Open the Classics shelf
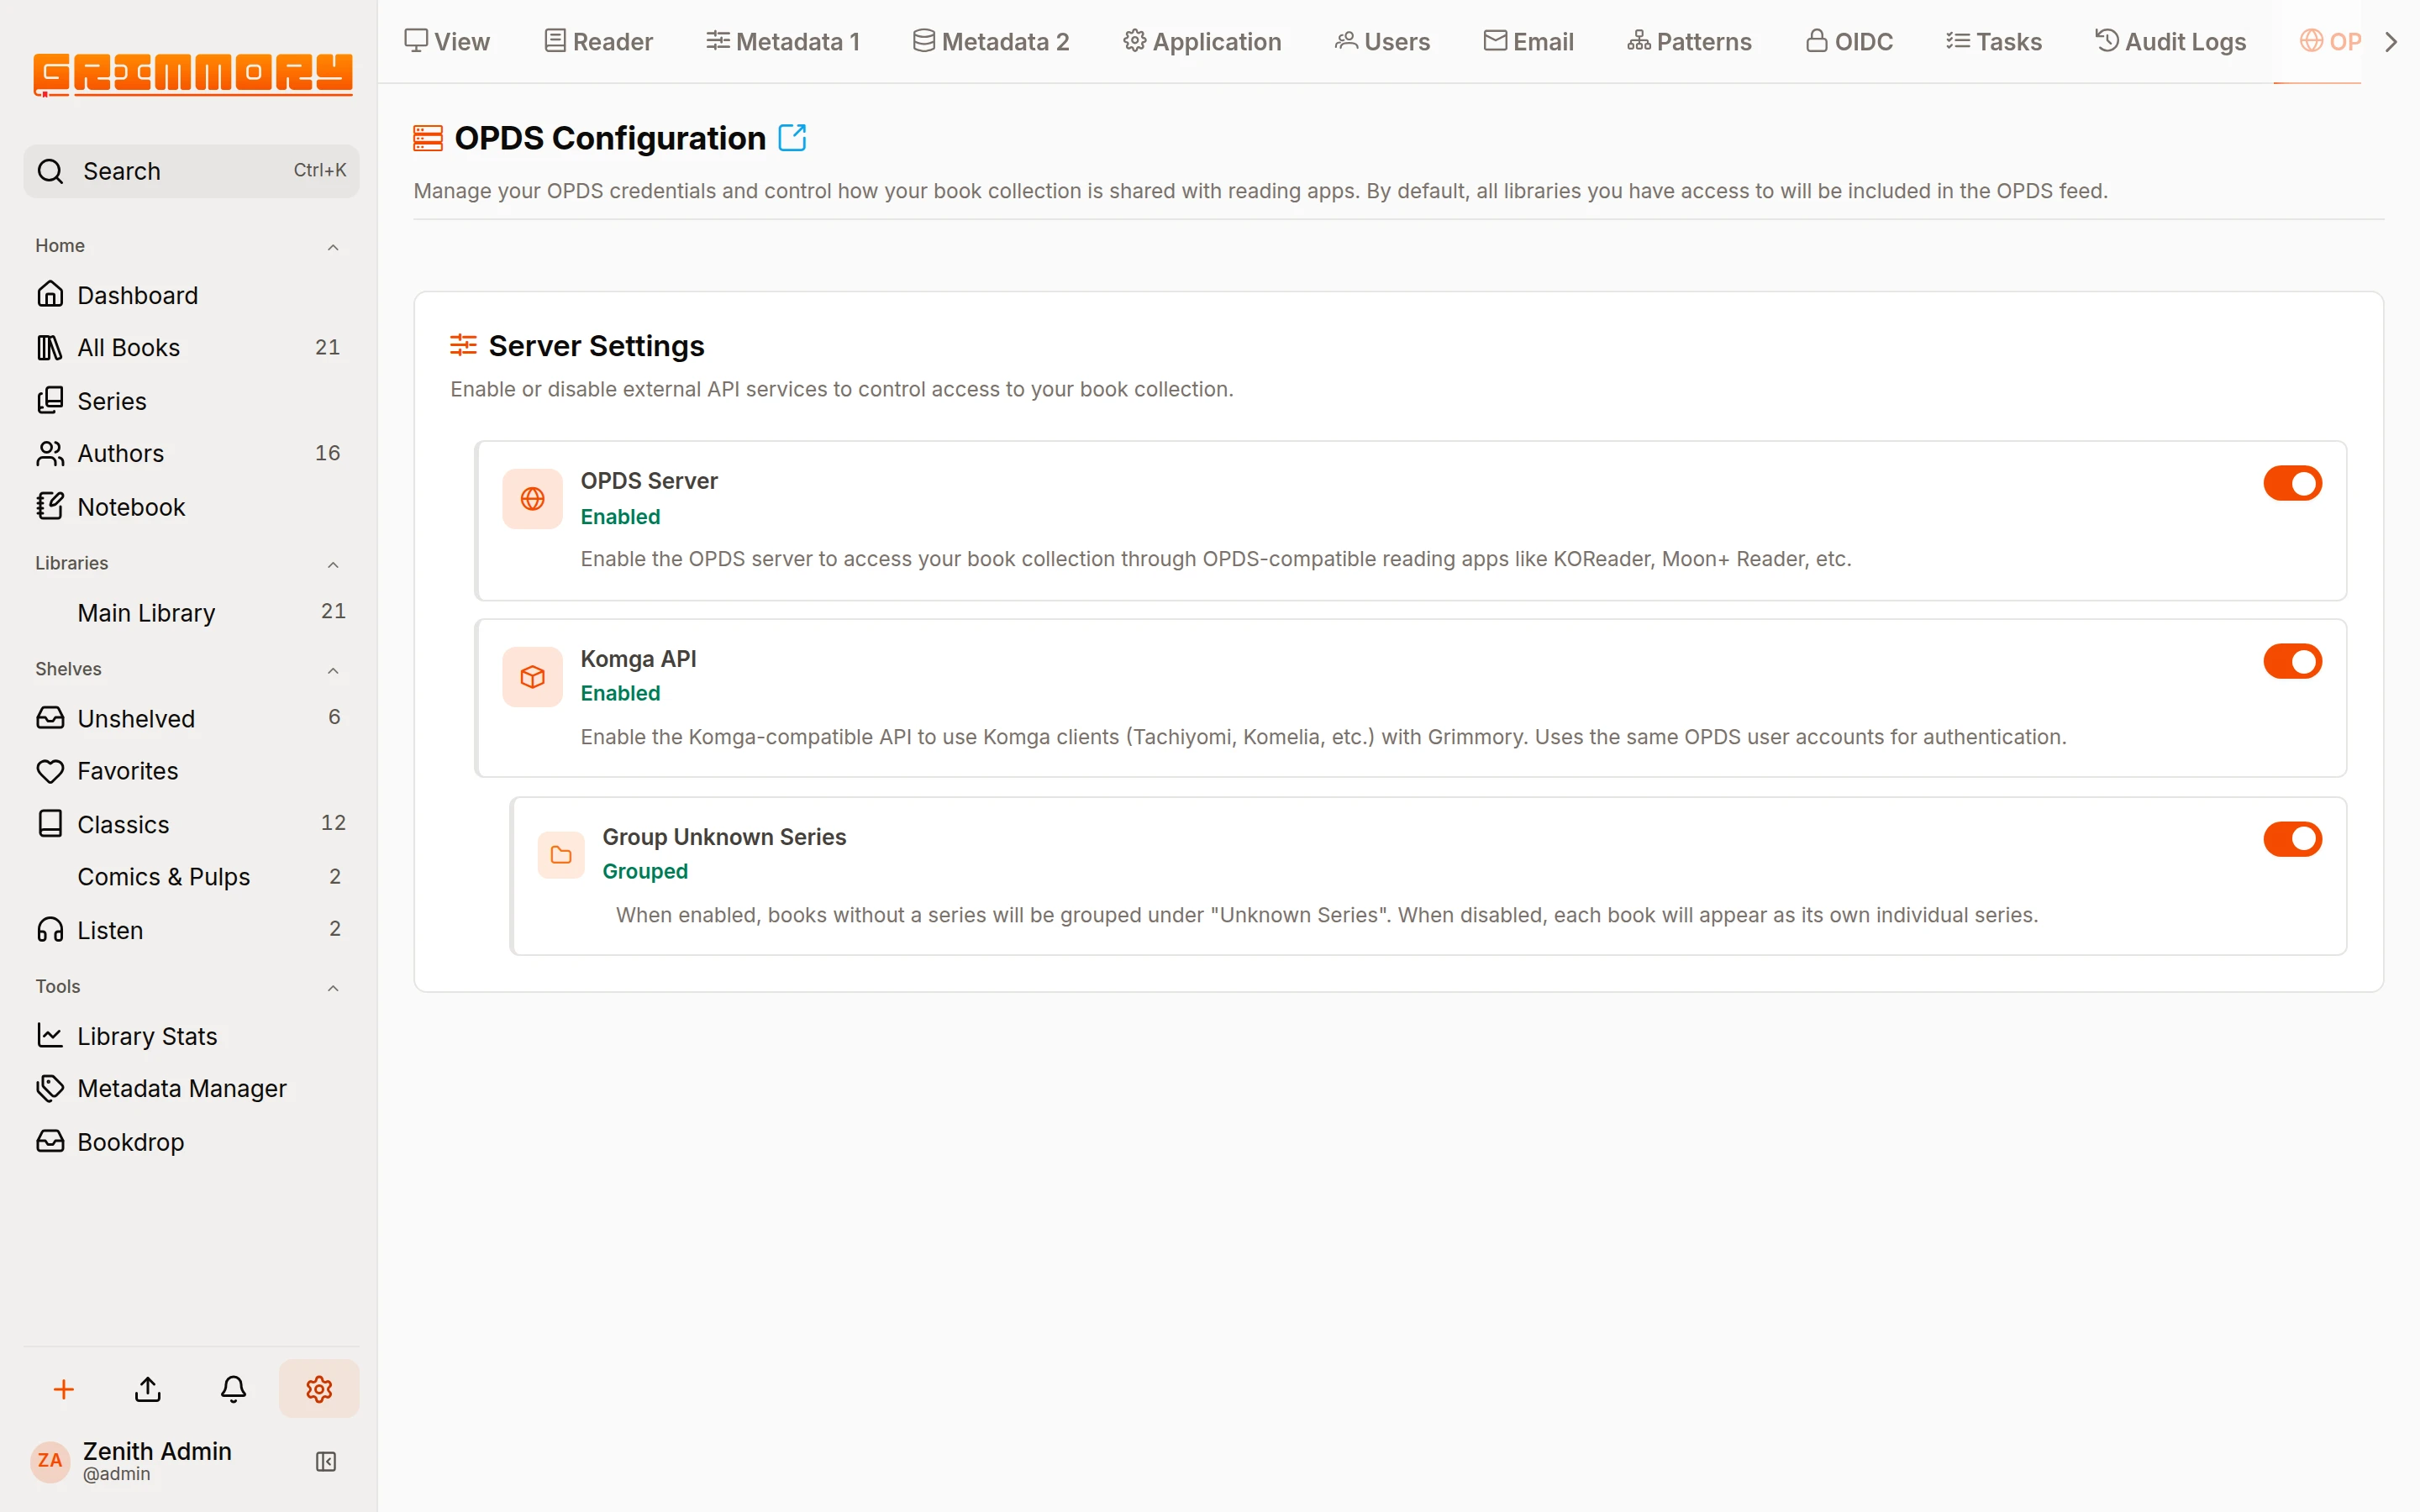This screenshot has width=2420, height=1512. [191, 824]
